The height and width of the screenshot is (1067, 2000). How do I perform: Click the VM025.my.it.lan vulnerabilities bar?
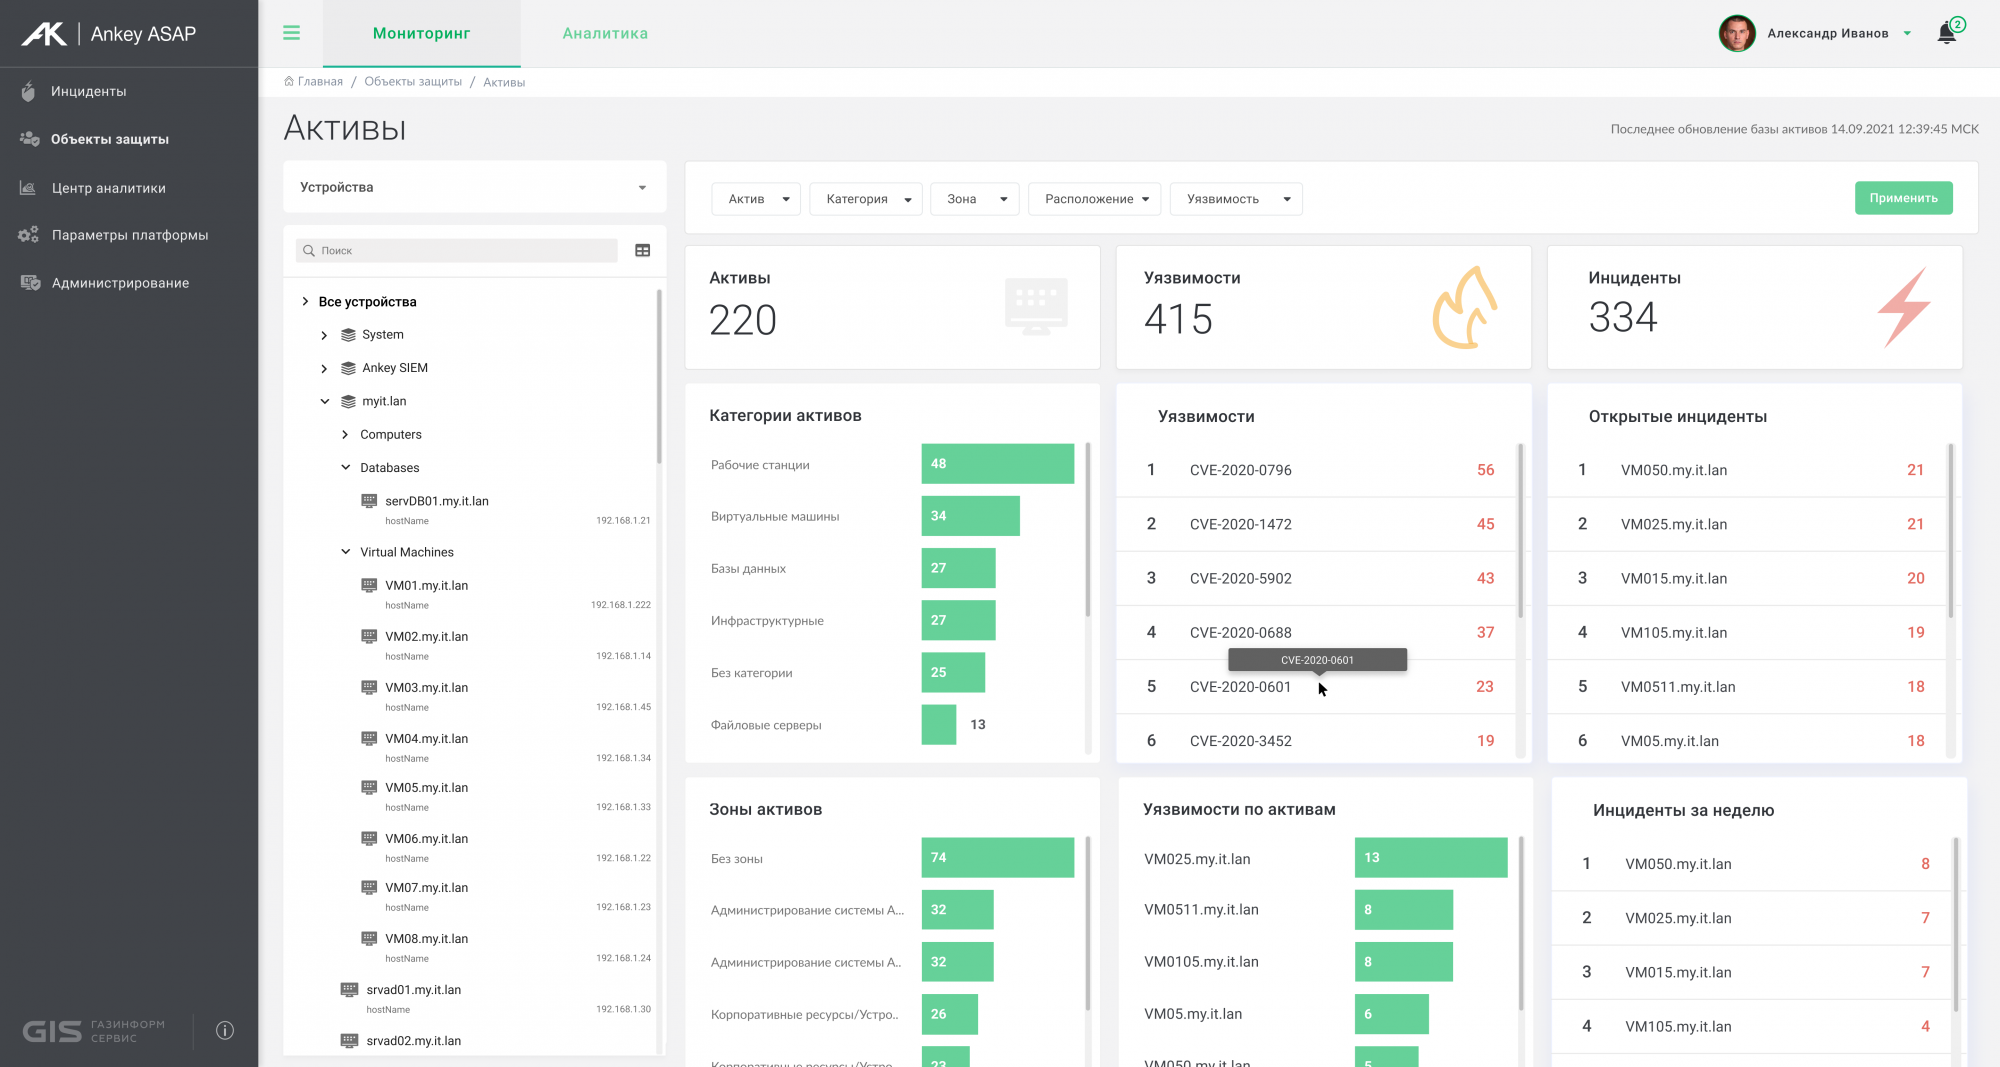tap(1431, 858)
